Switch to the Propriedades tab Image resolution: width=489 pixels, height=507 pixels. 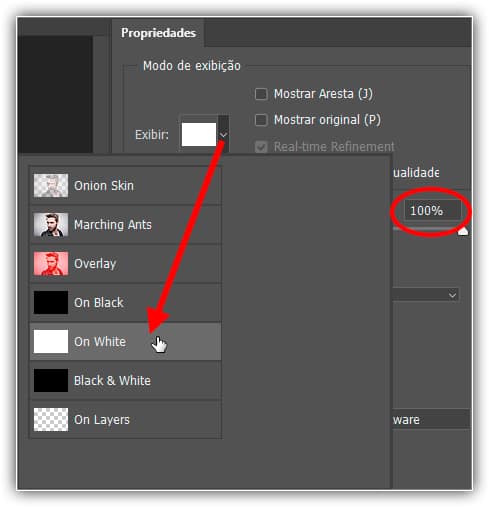[158, 33]
